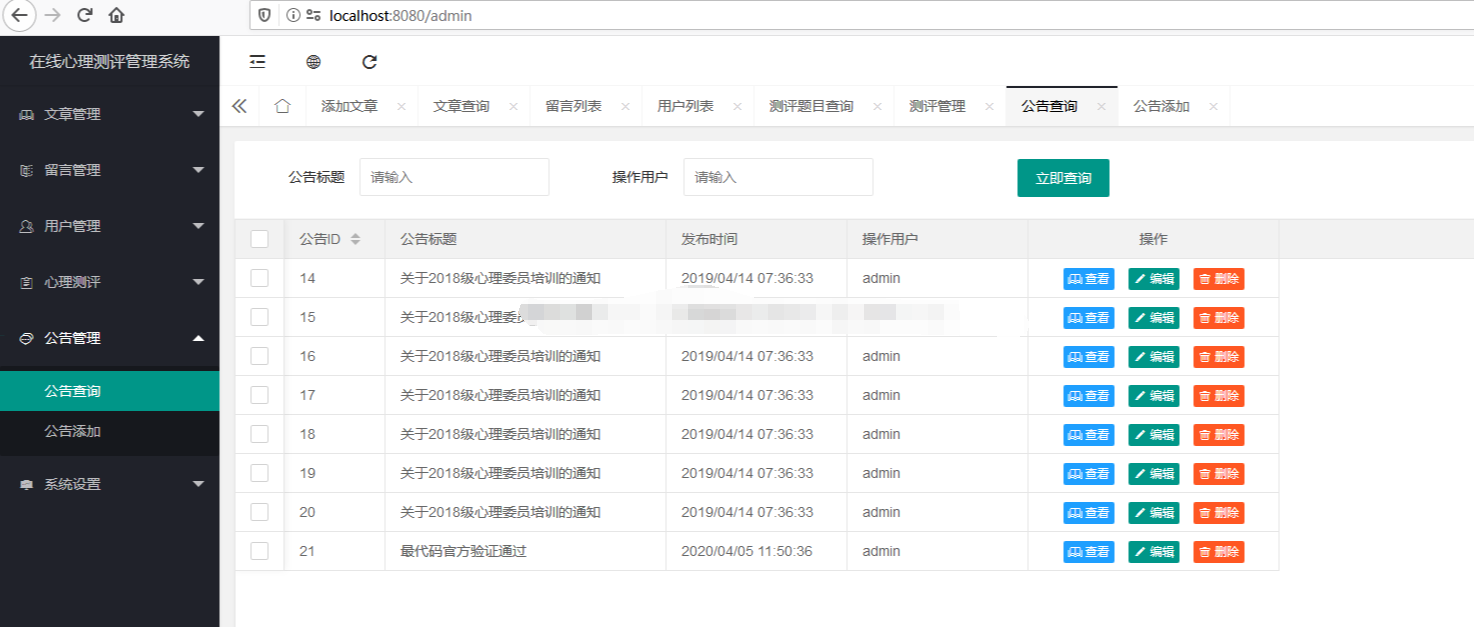Switch to 文章查询 tab

(461, 106)
